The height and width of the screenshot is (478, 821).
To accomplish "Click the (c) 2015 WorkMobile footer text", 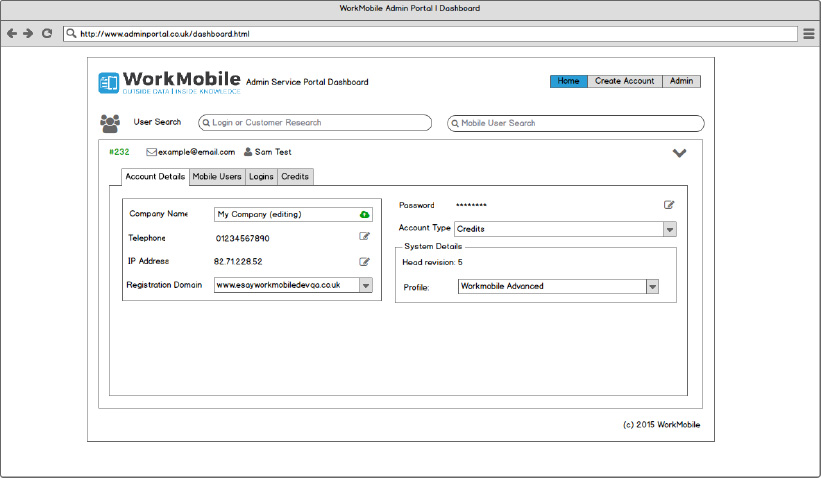I will click(x=661, y=425).
